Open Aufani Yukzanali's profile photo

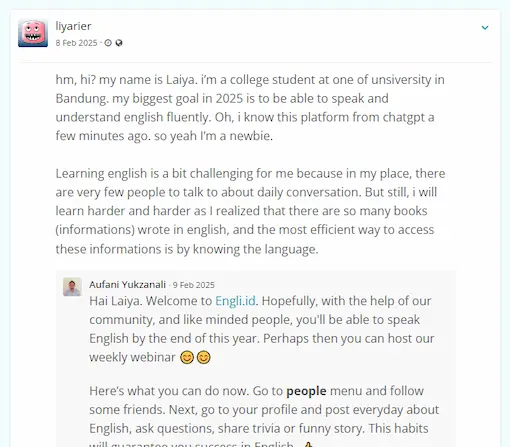(x=72, y=287)
